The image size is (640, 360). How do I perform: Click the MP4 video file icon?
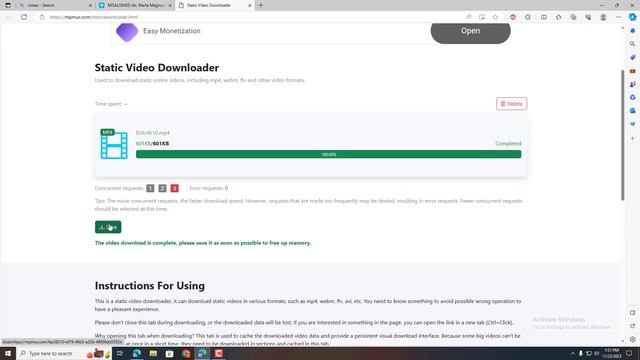(x=114, y=144)
